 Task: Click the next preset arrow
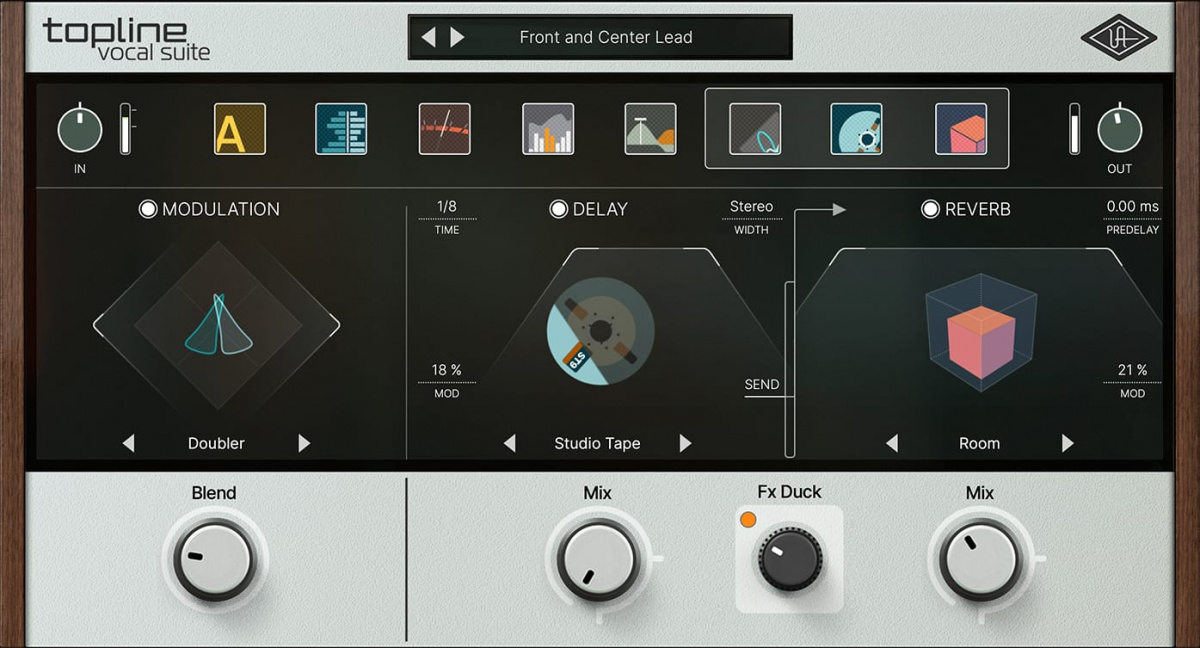pyautogui.click(x=459, y=37)
